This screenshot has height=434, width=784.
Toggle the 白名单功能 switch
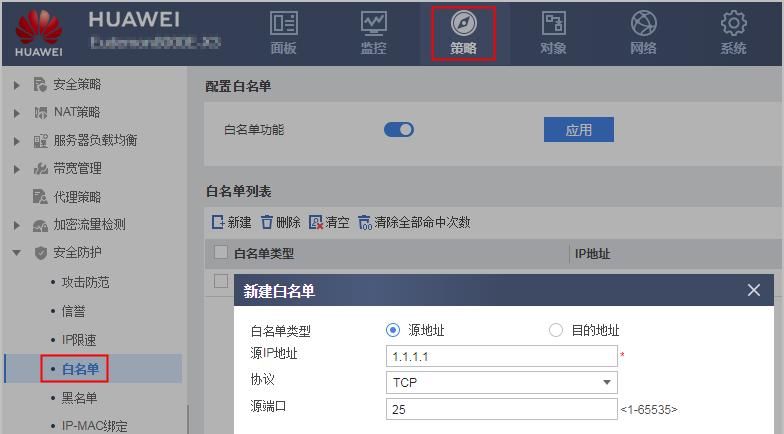coord(398,130)
